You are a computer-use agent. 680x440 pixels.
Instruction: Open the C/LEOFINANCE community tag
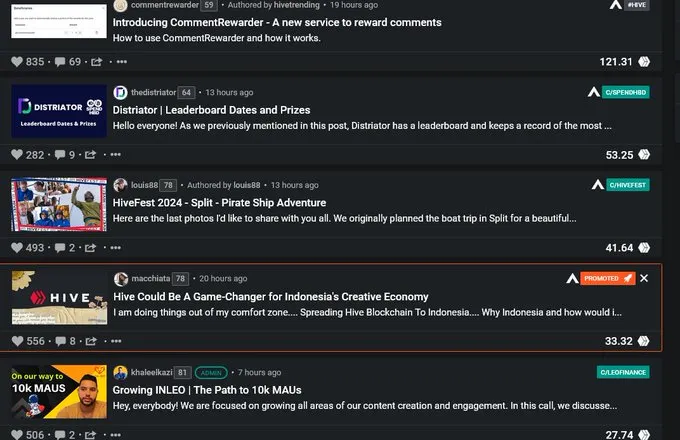623,372
